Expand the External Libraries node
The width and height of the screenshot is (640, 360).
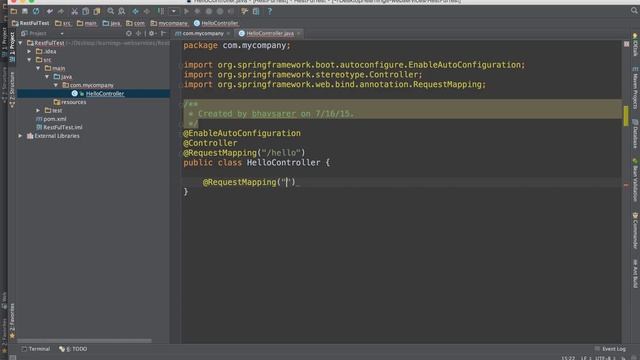click(x=20, y=136)
